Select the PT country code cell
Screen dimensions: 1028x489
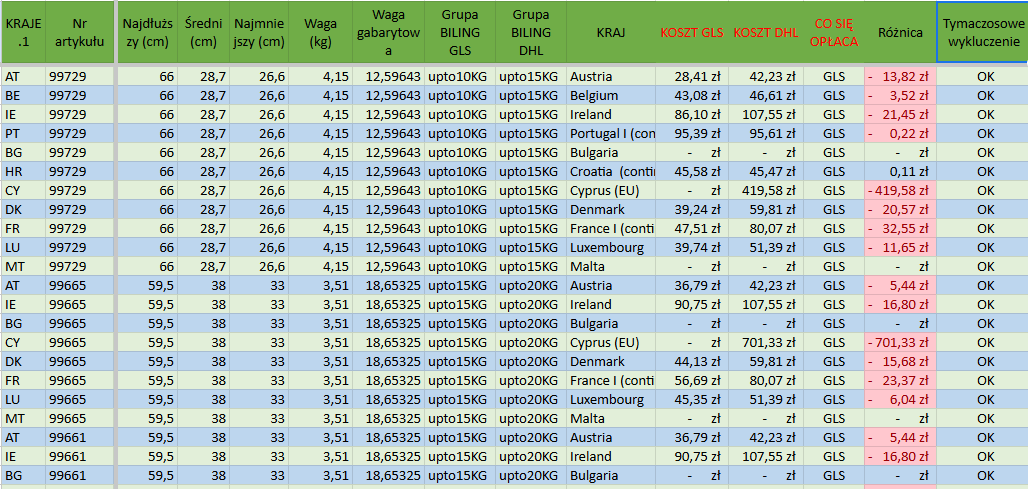tap(22, 133)
